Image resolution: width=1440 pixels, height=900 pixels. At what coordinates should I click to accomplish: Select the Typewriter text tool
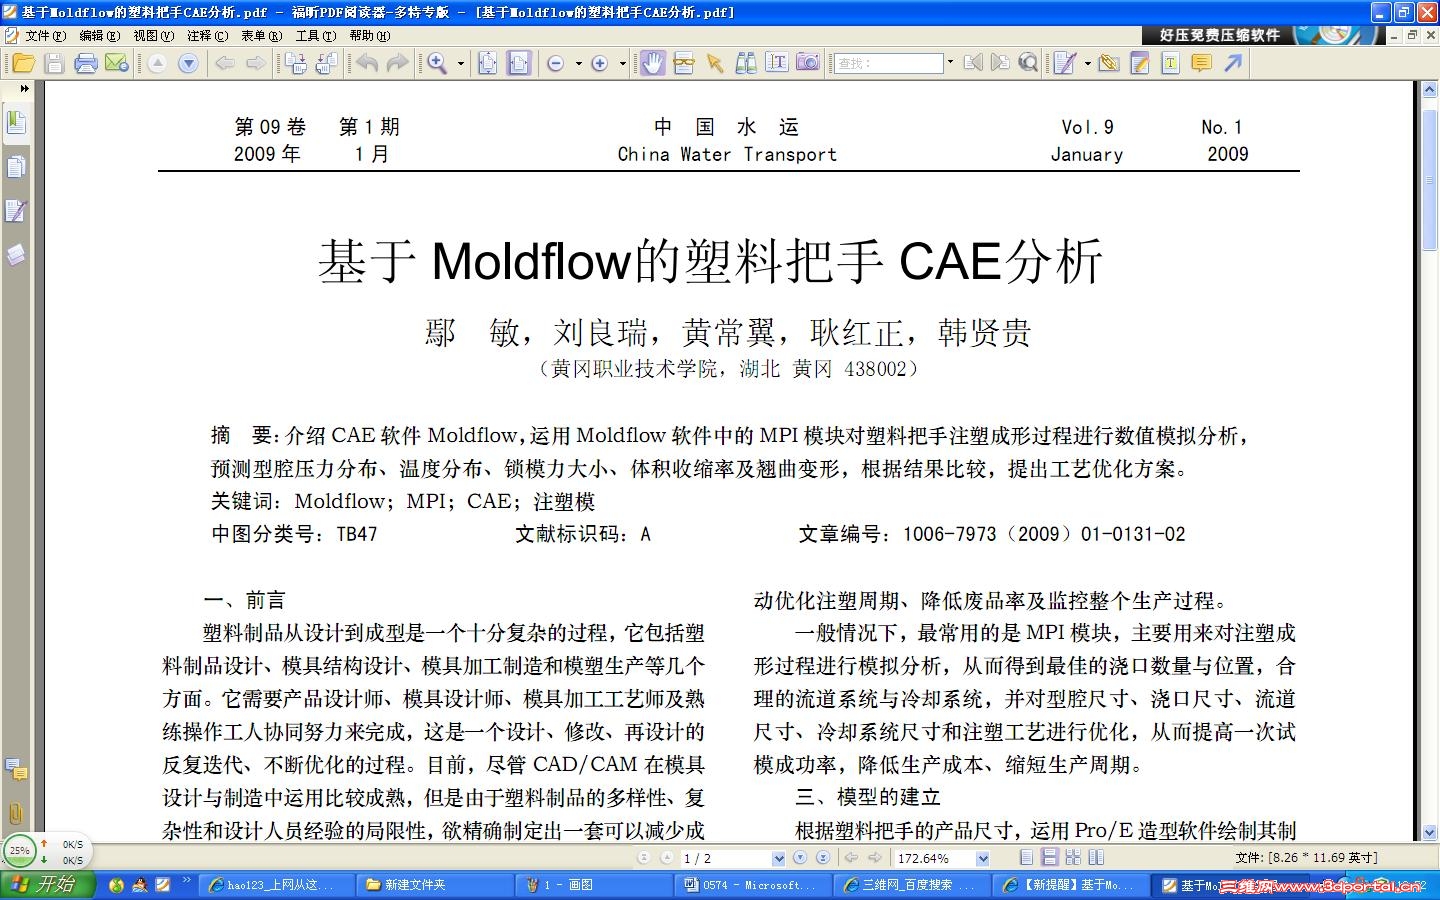1170,63
